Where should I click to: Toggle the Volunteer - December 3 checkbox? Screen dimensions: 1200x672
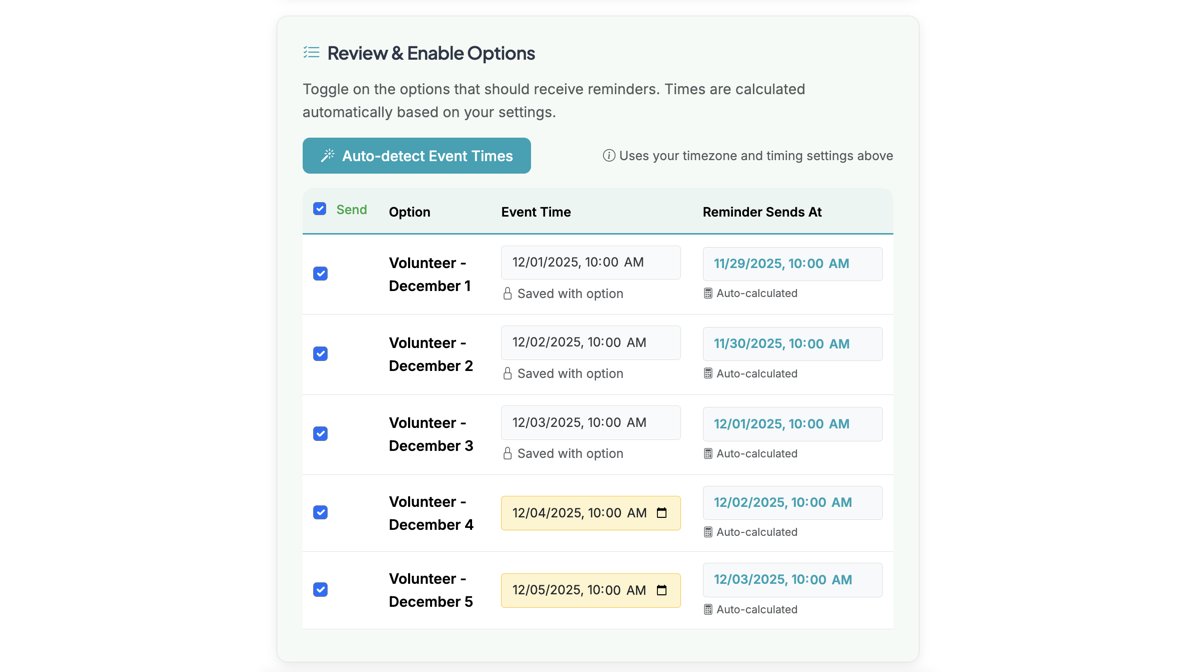tap(320, 433)
